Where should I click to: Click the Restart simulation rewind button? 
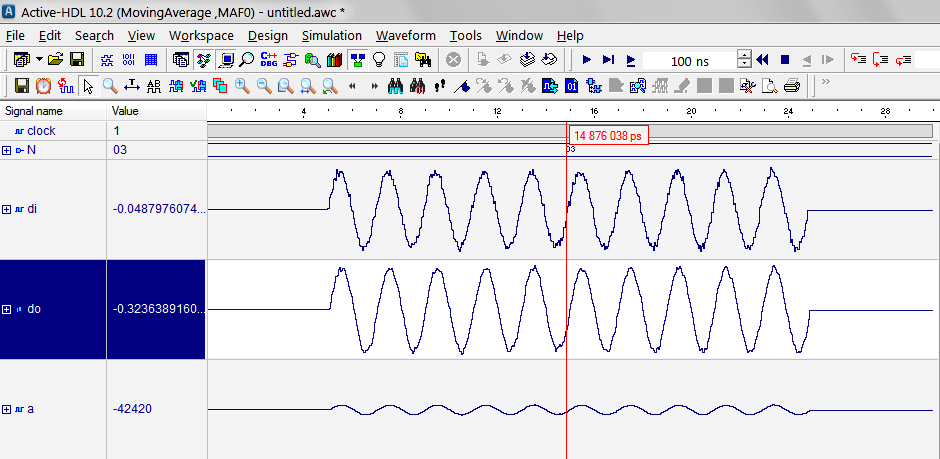(x=763, y=60)
